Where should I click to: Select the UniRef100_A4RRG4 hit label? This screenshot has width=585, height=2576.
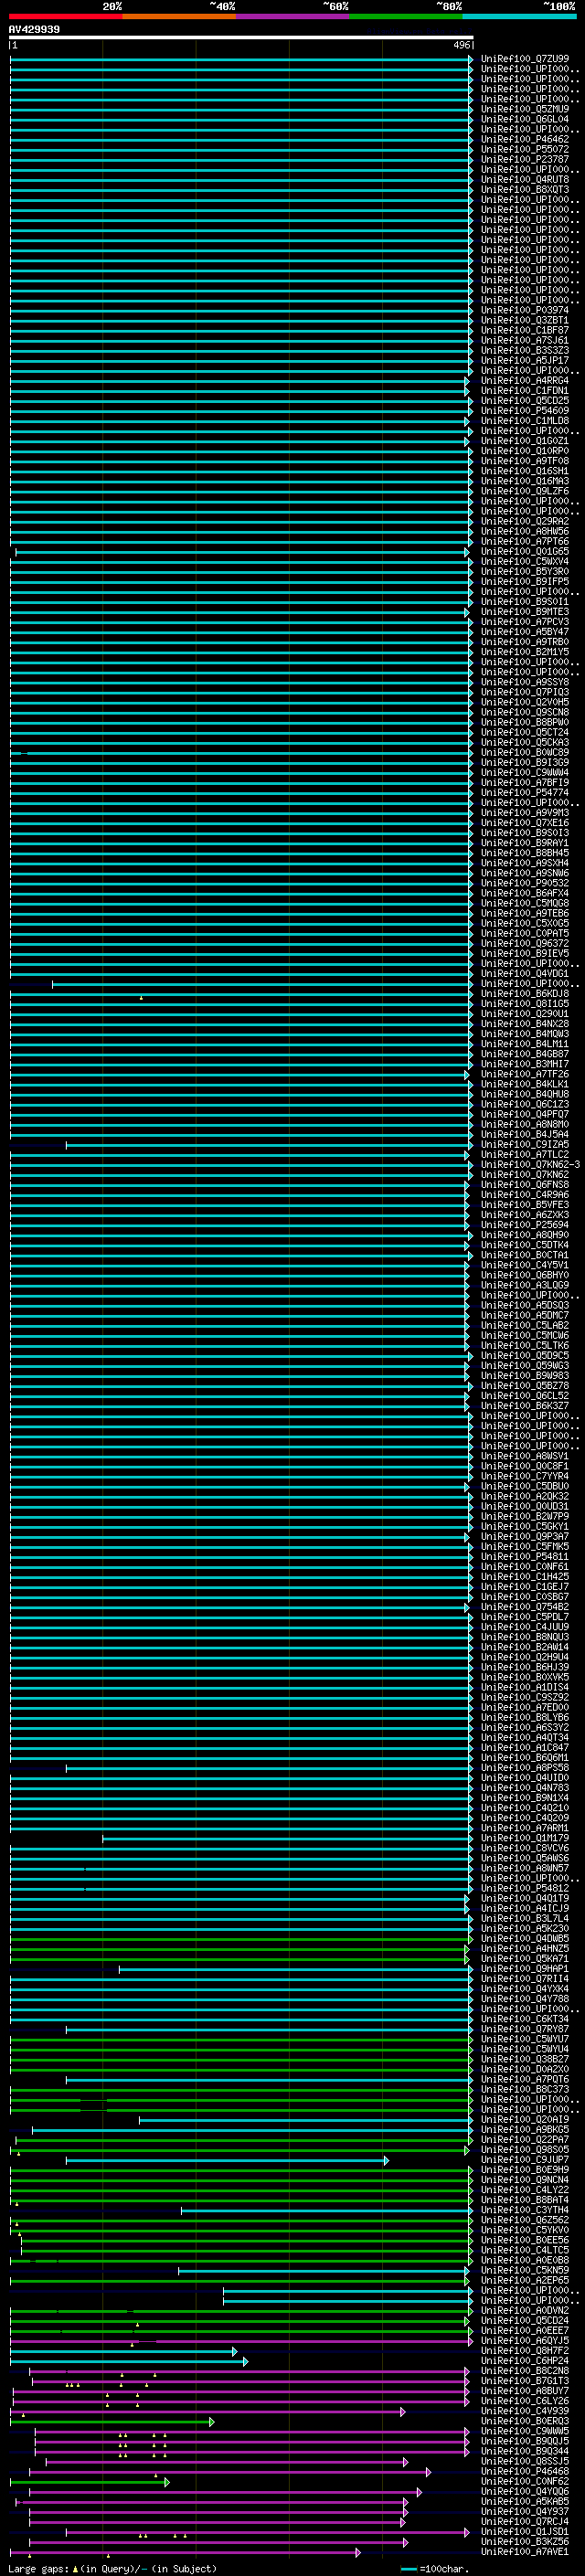(525, 380)
